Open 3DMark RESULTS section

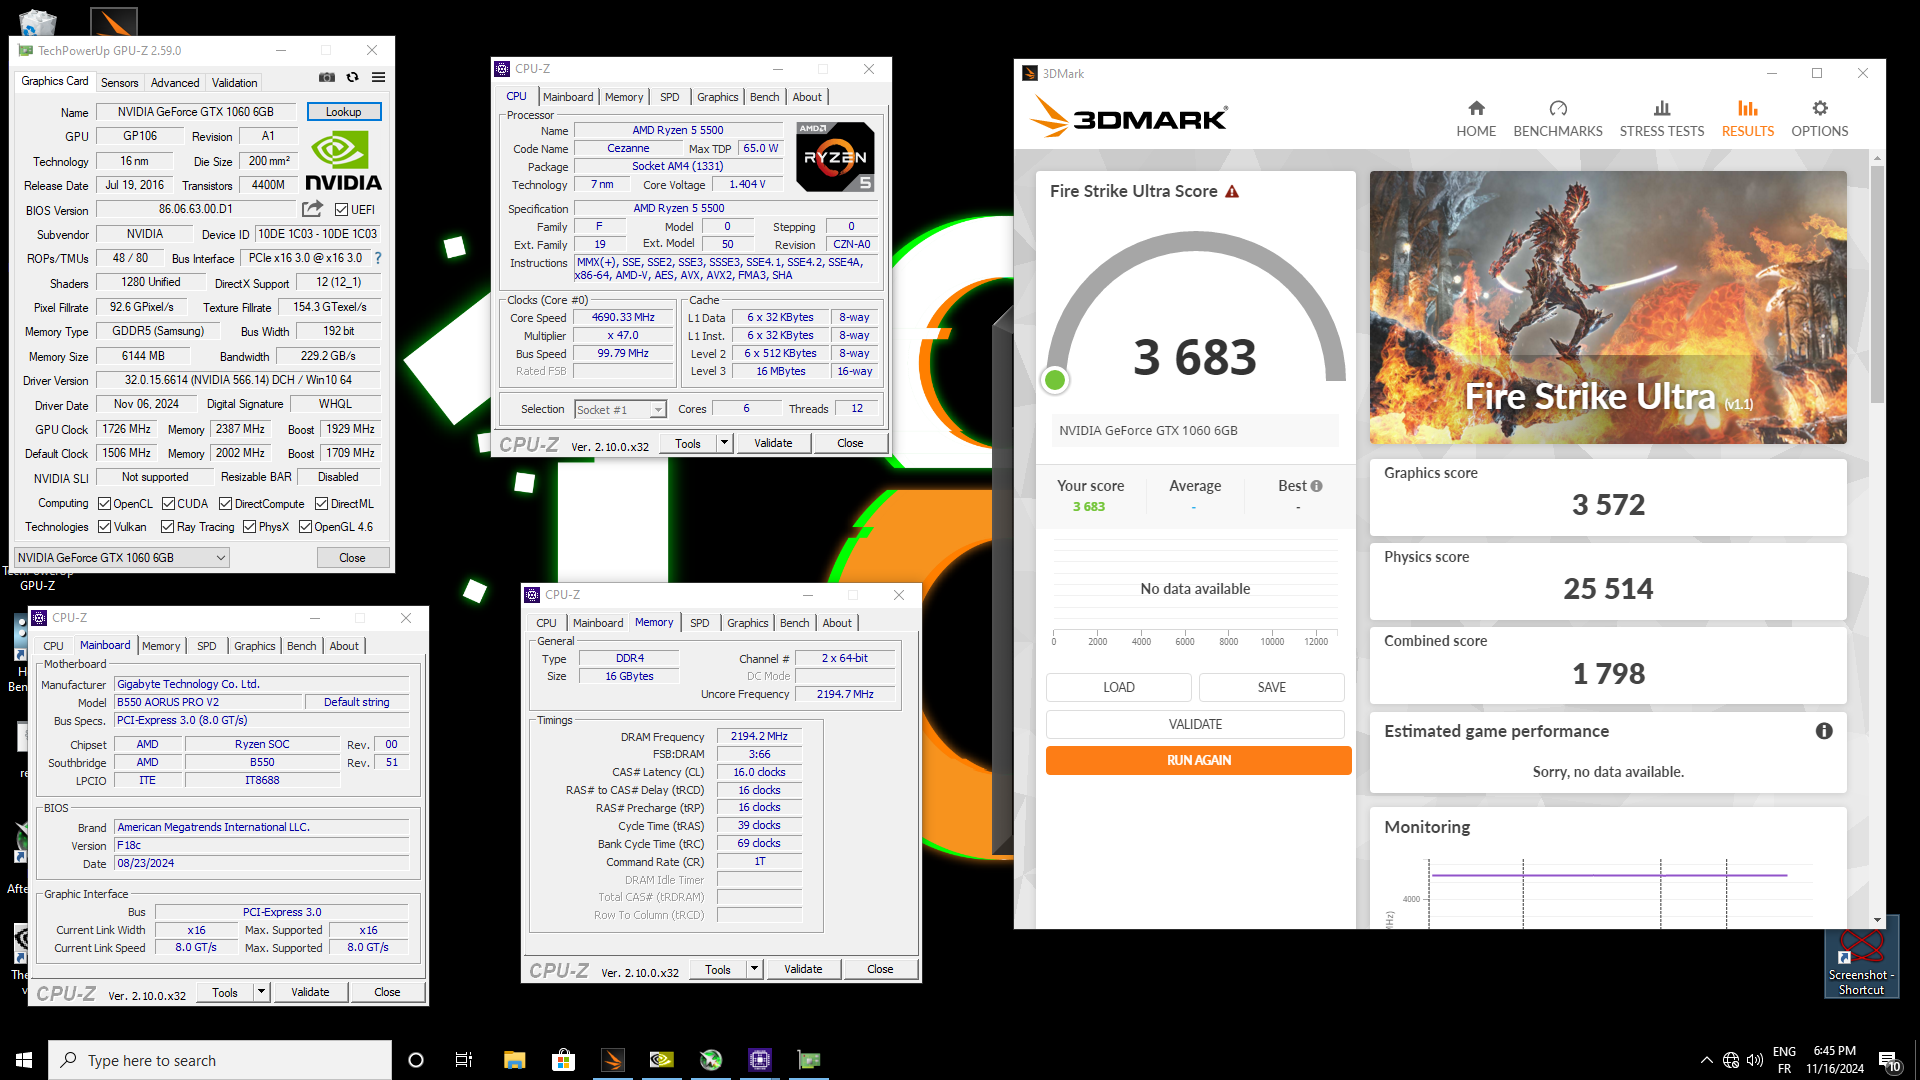(1748, 118)
